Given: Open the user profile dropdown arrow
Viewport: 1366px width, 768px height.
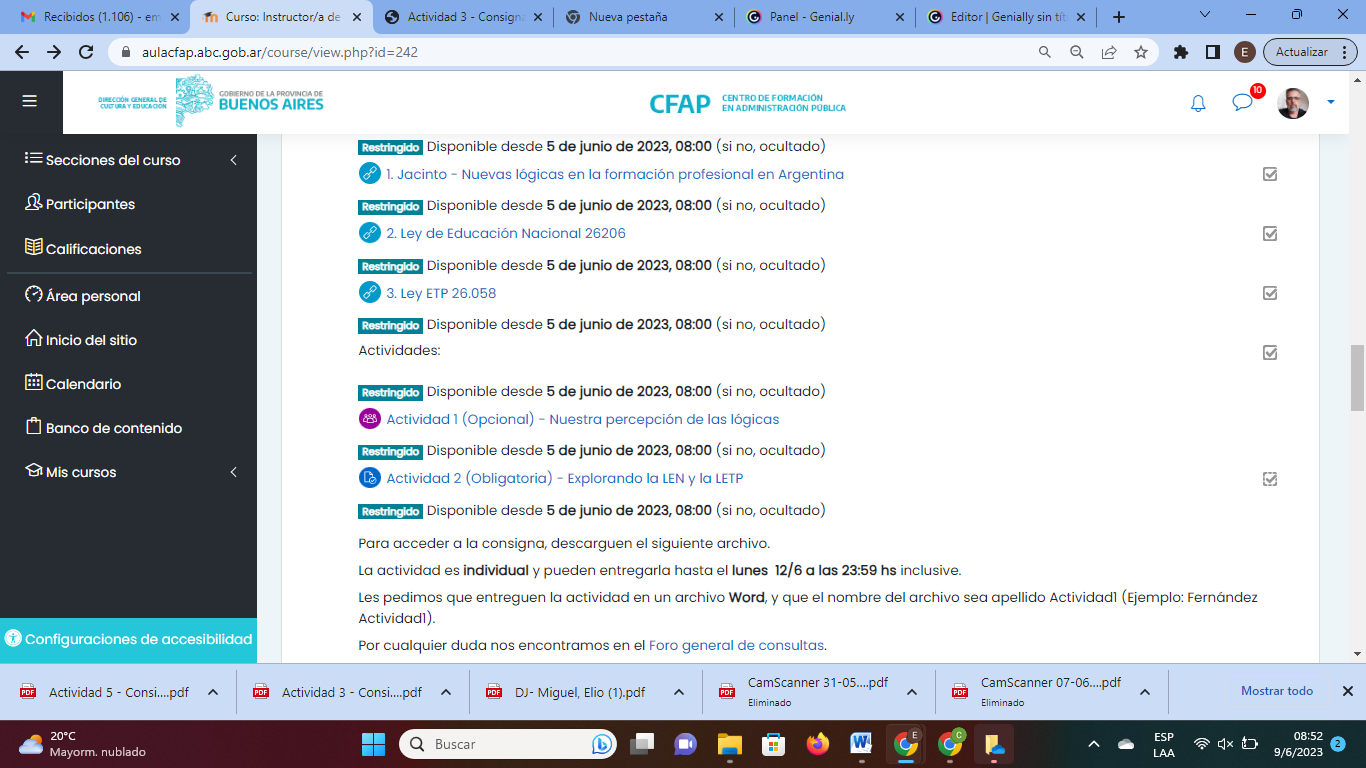Looking at the screenshot, I should pos(1331,102).
